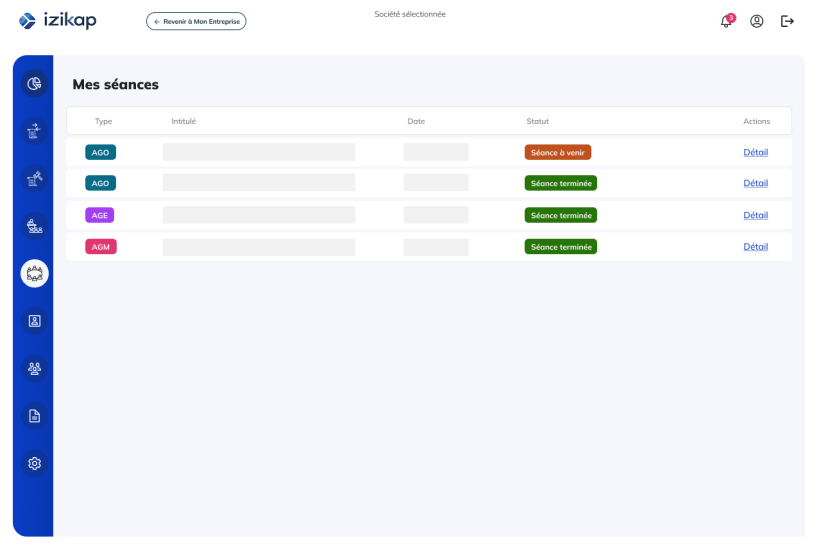Click the 'Date' column header
The image size is (821, 552).
(416, 121)
